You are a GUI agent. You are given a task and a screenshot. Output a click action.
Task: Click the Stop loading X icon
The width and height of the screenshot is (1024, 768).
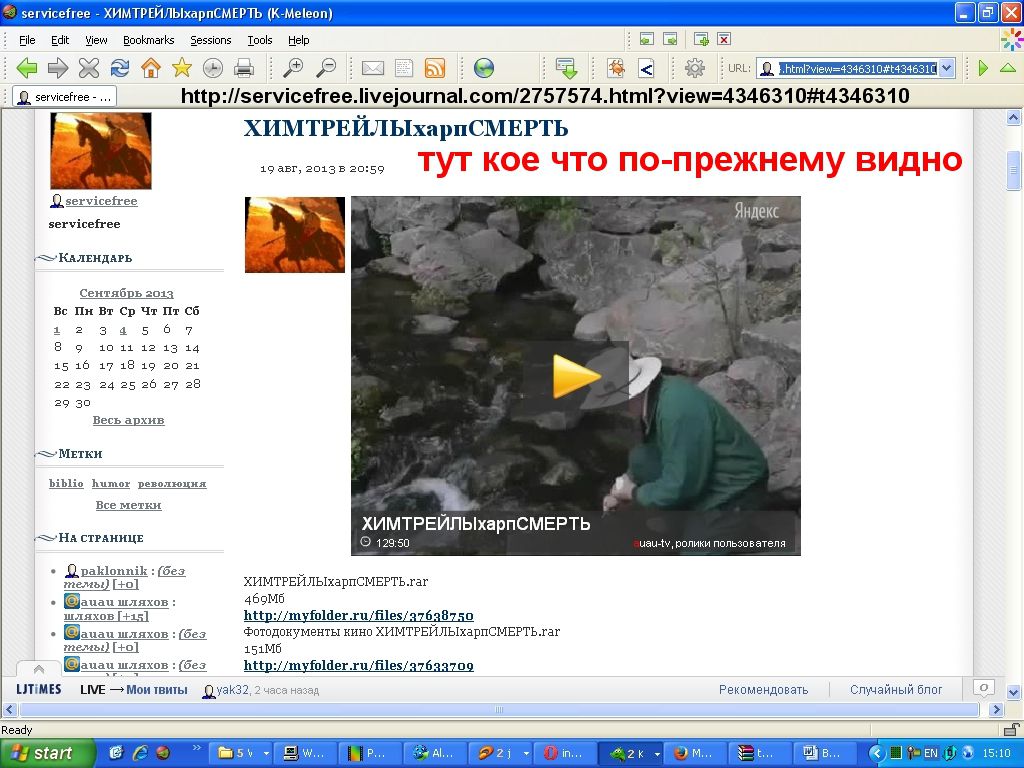(89, 67)
